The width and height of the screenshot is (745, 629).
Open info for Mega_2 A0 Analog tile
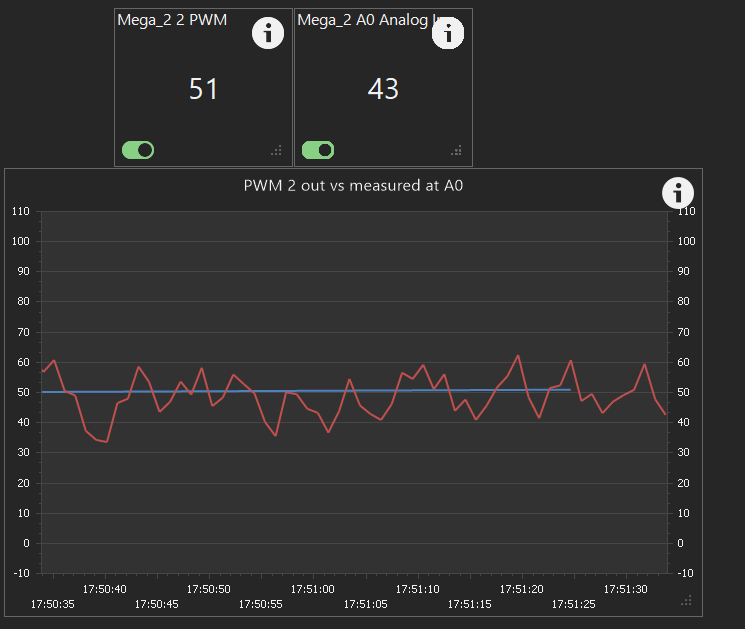[x=448, y=33]
